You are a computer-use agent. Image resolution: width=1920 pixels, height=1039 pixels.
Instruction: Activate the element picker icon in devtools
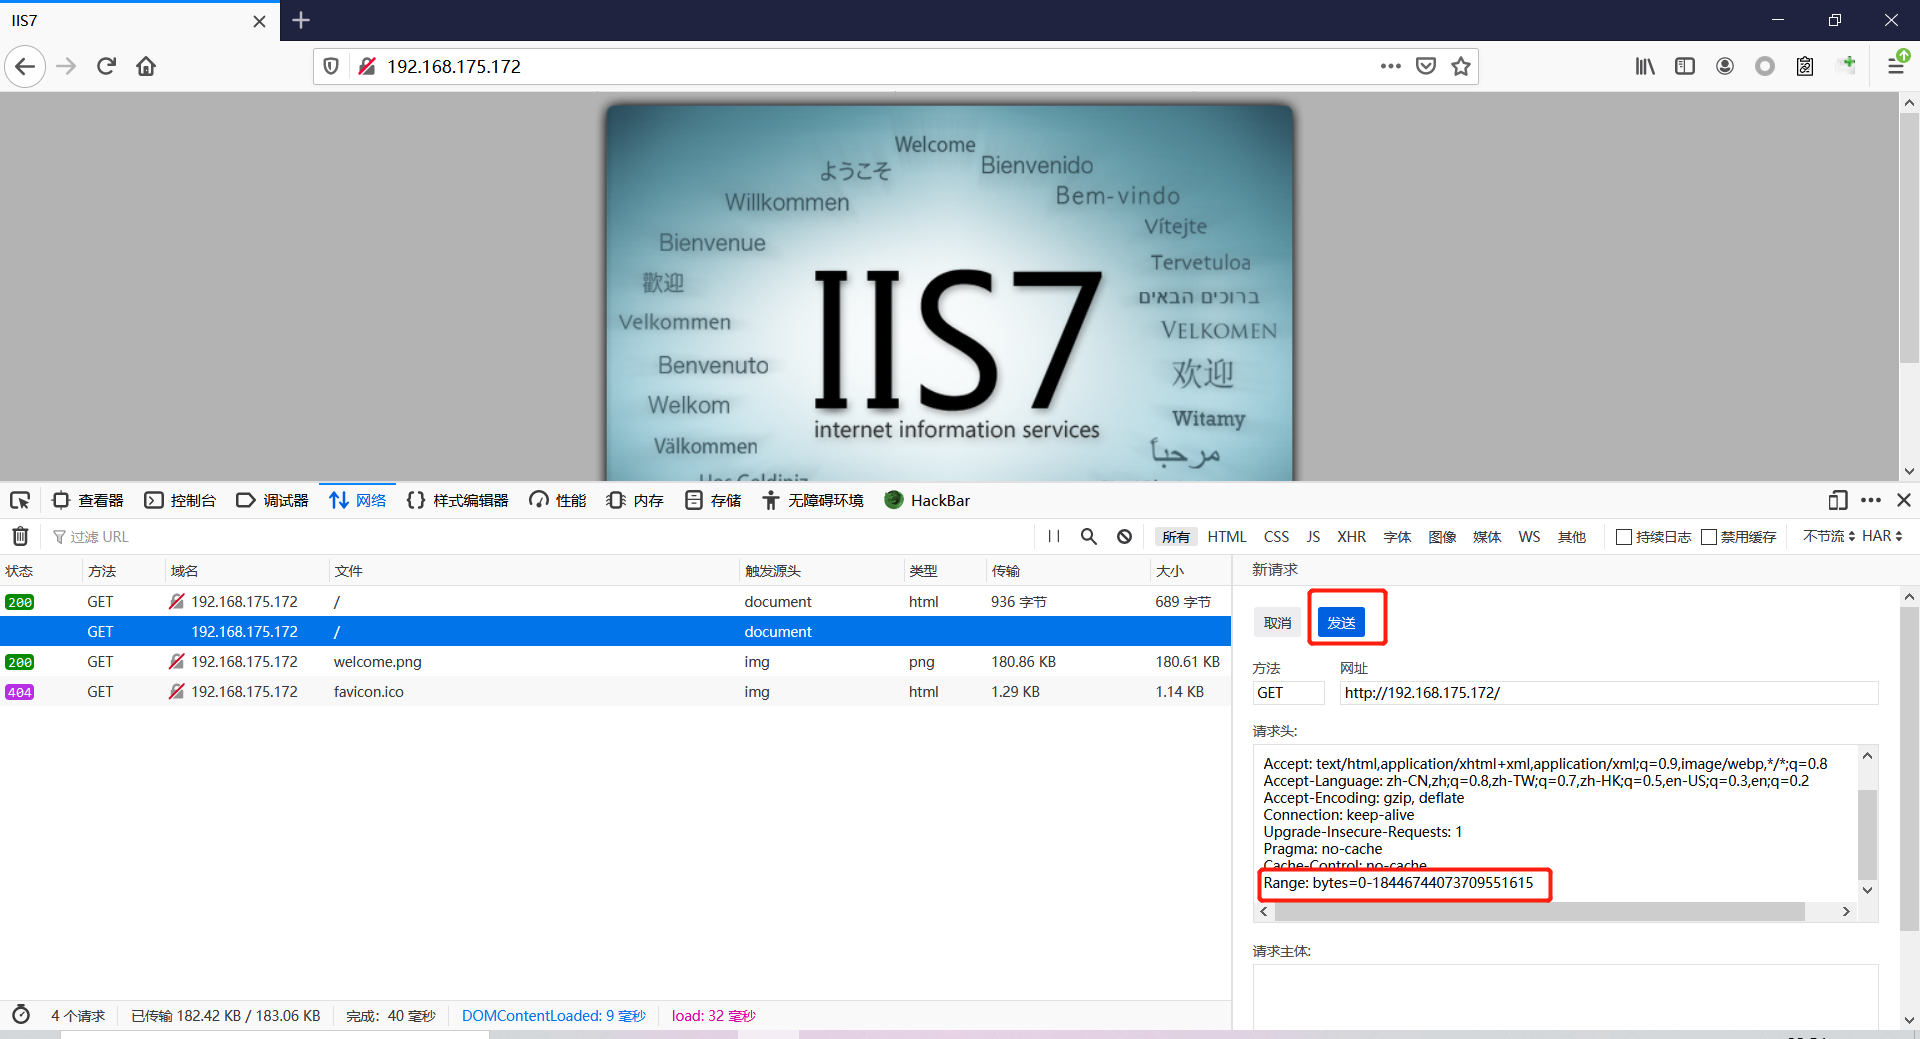click(20, 500)
